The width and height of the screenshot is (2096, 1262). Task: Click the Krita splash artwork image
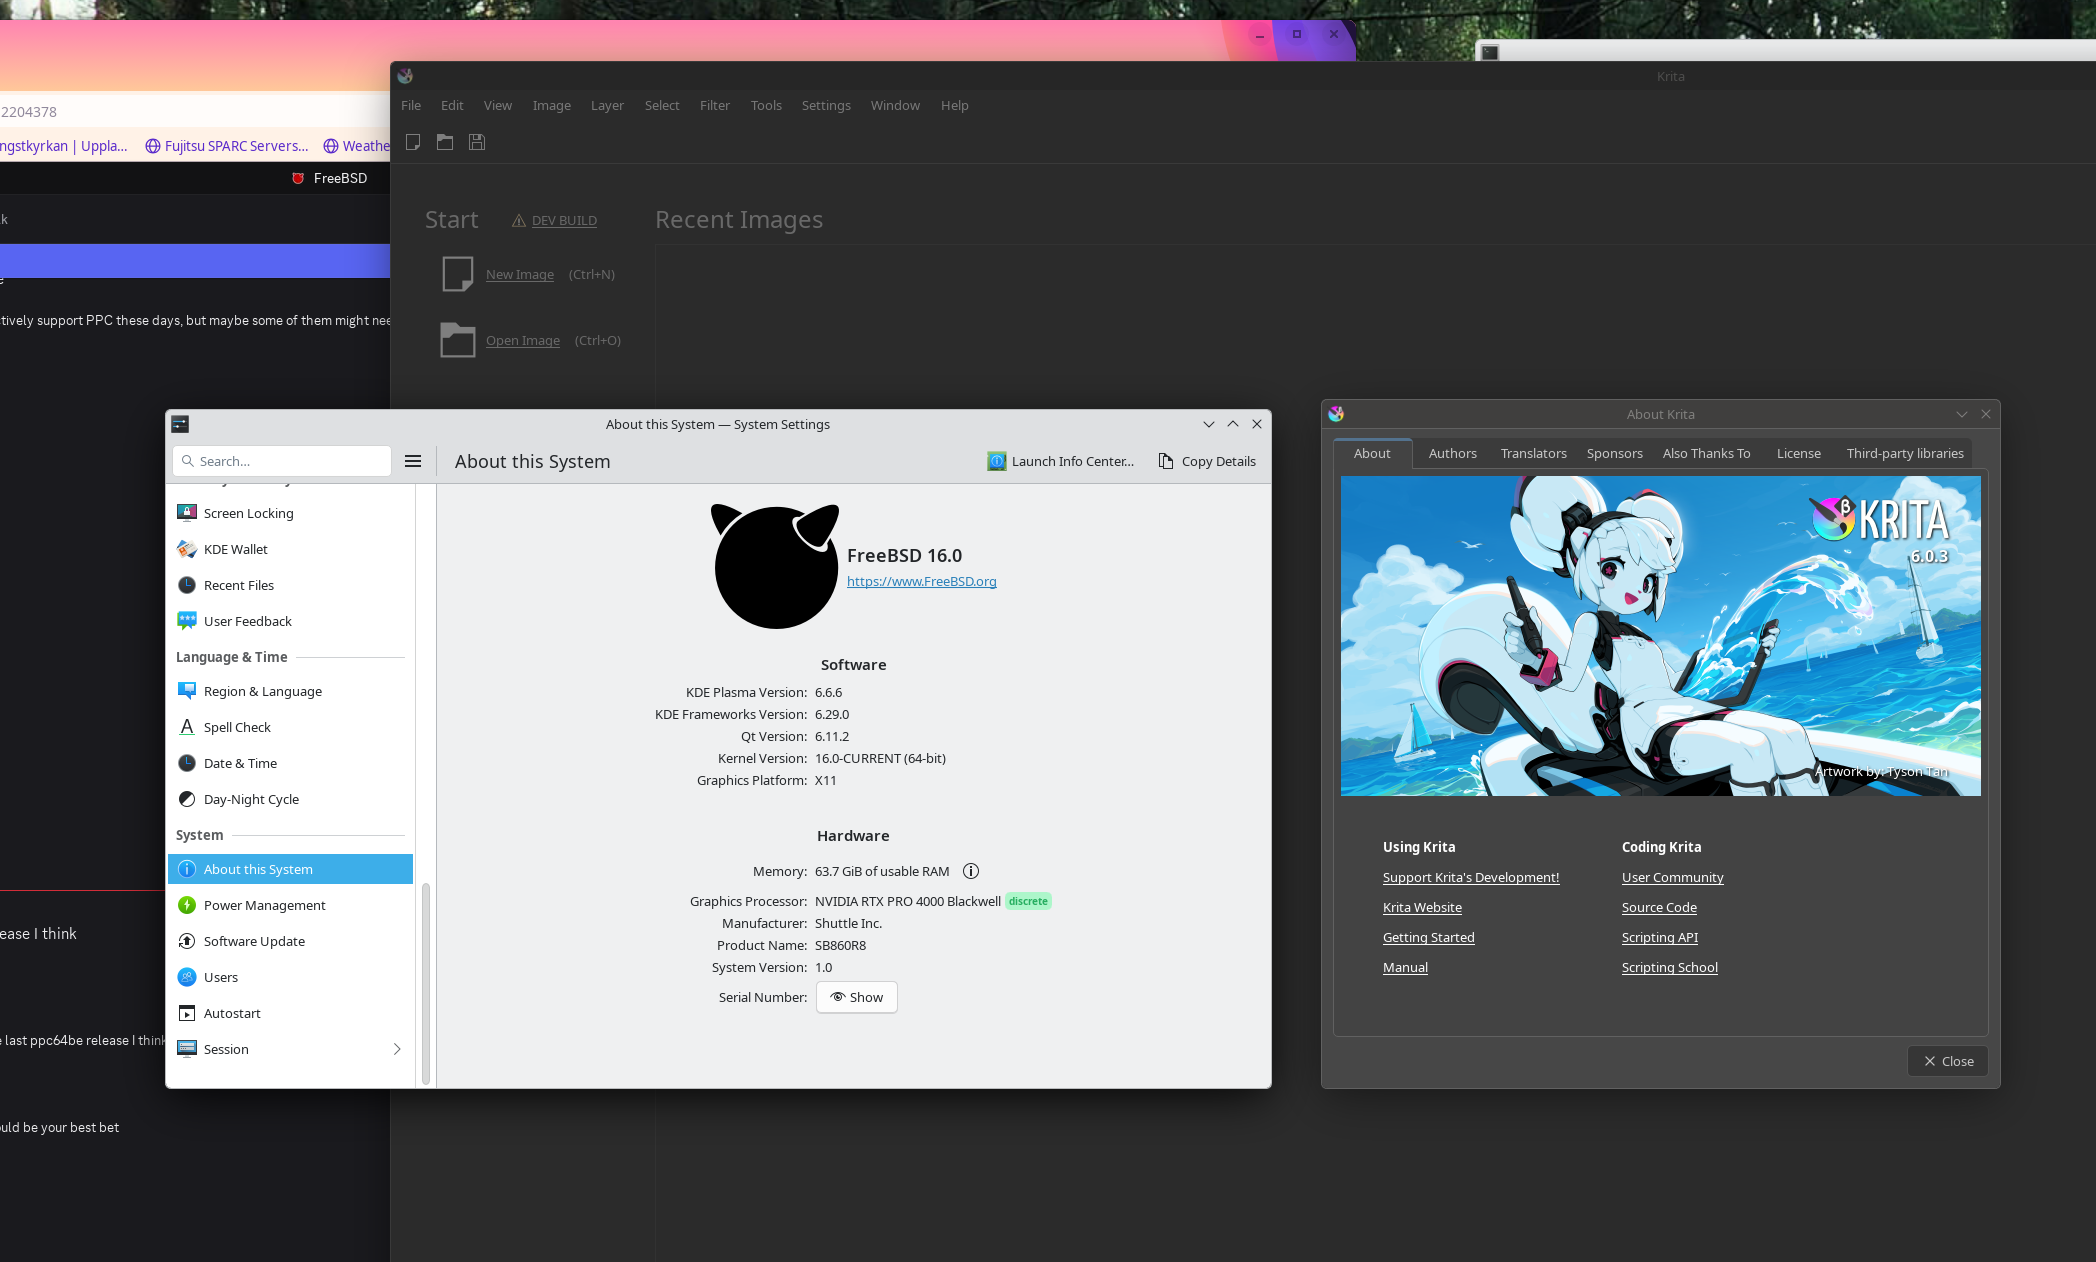click(x=1660, y=636)
